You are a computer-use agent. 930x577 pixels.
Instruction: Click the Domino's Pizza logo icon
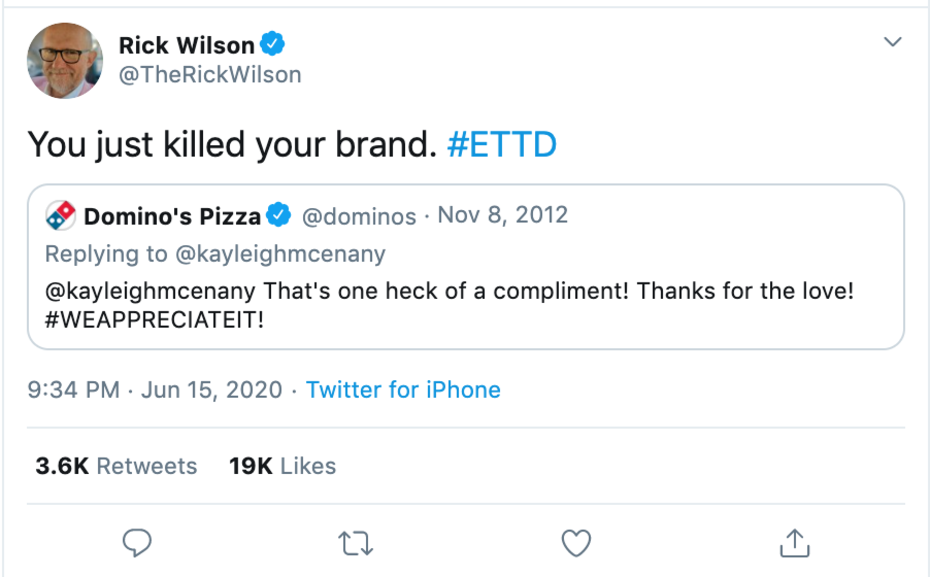(60, 215)
